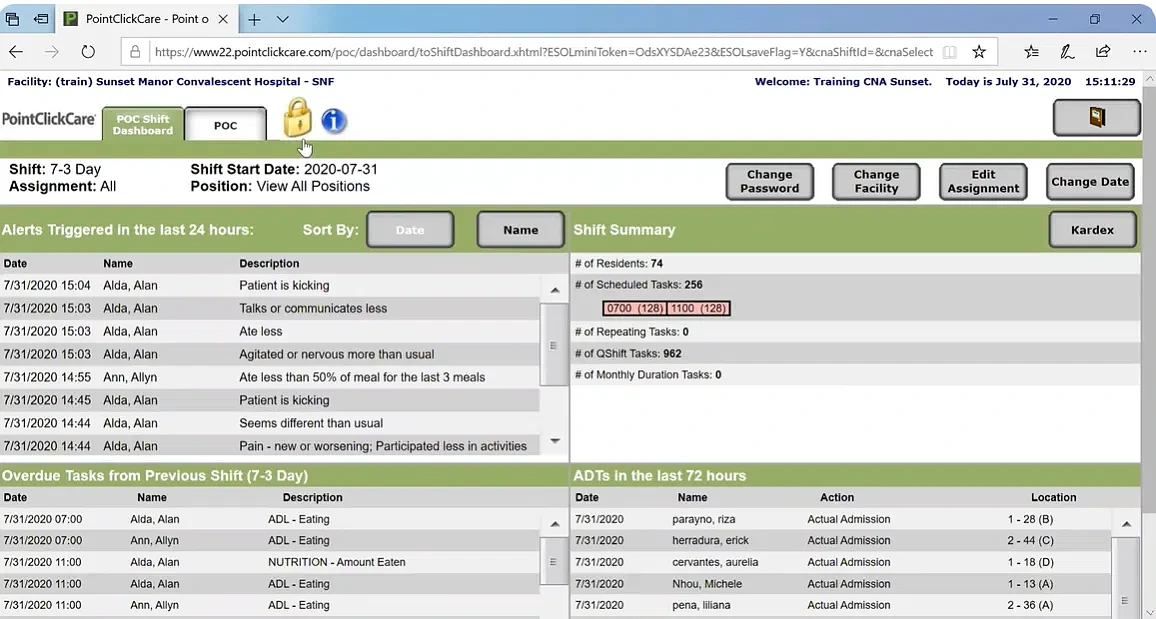Screen dimensions: 1156x619
Task: Select 'Agitated or nervous more than usual' alert
Action: coord(270,354)
